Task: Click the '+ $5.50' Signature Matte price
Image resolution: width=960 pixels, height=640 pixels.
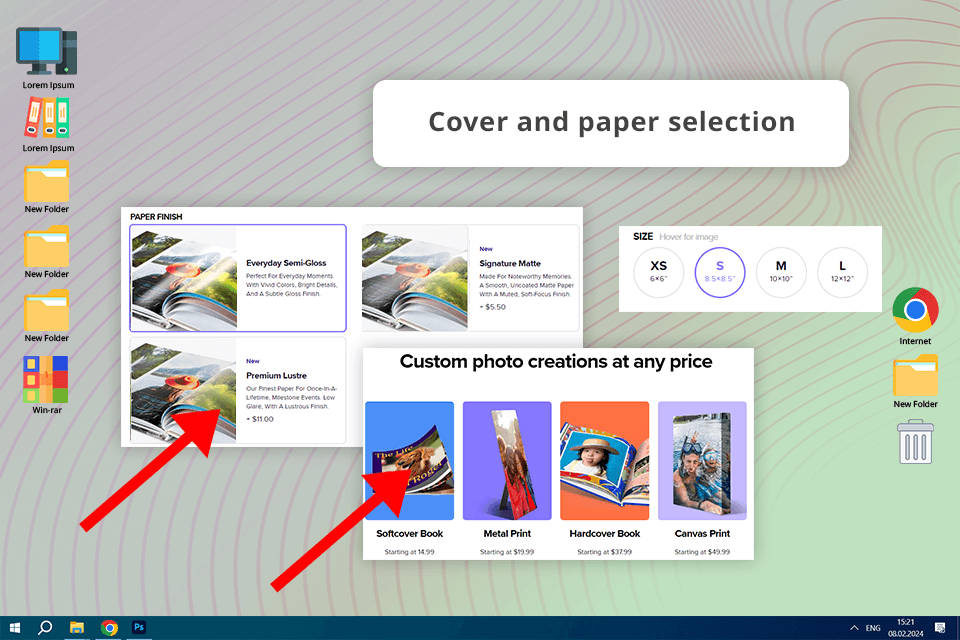Action: point(492,307)
